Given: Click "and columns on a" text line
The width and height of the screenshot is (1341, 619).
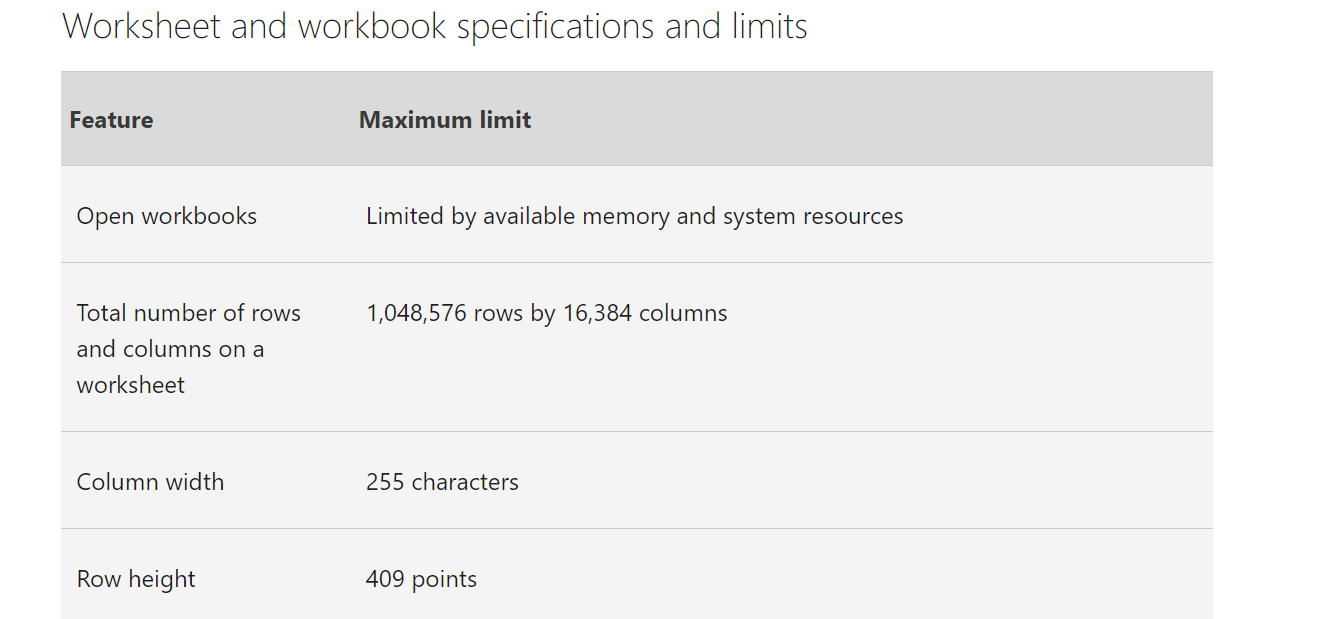Looking at the screenshot, I should pyautogui.click(x=170, y=349).
